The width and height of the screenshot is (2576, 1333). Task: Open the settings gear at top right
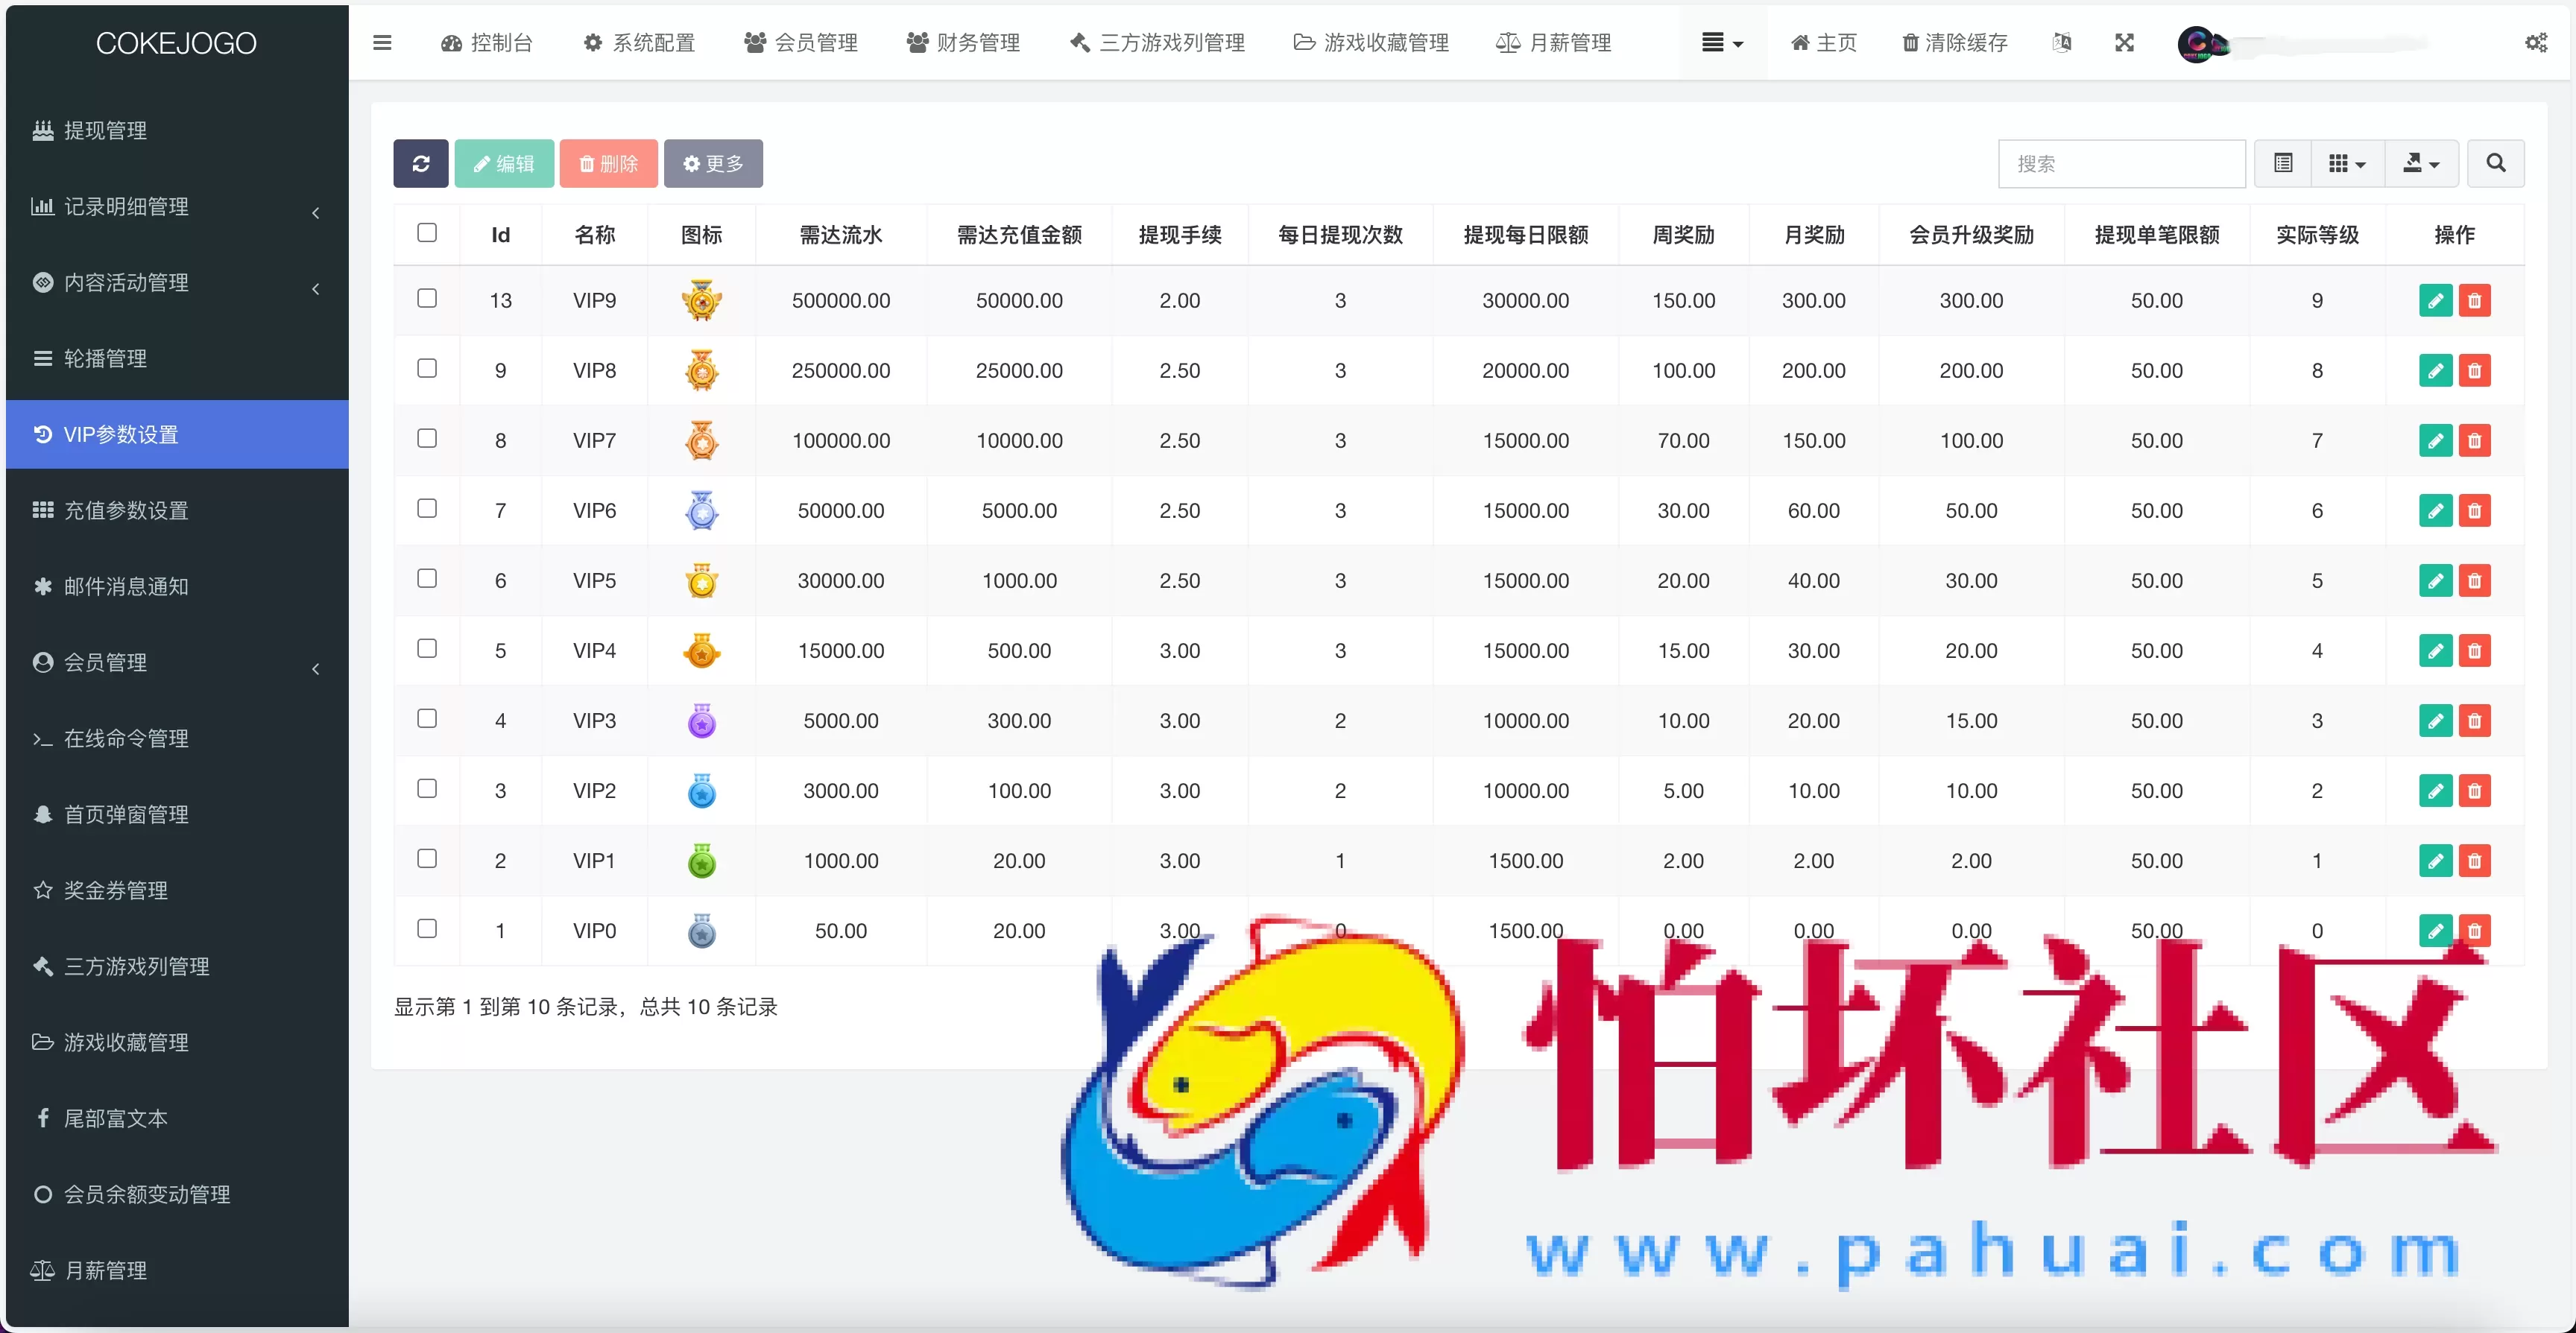point(2537,42)
